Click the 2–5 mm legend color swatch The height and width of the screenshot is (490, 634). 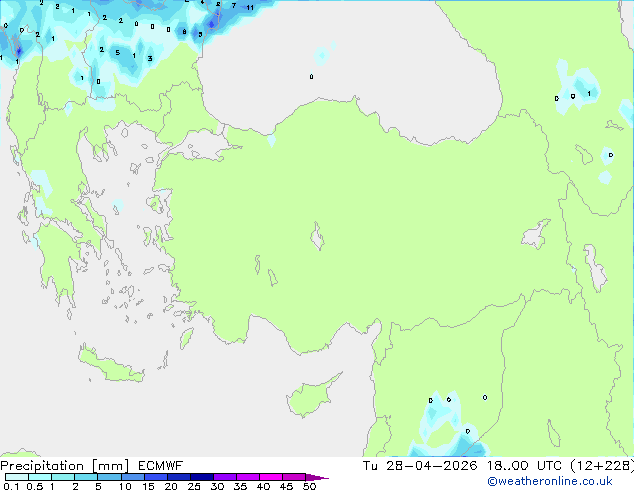[x=86, y=477]
